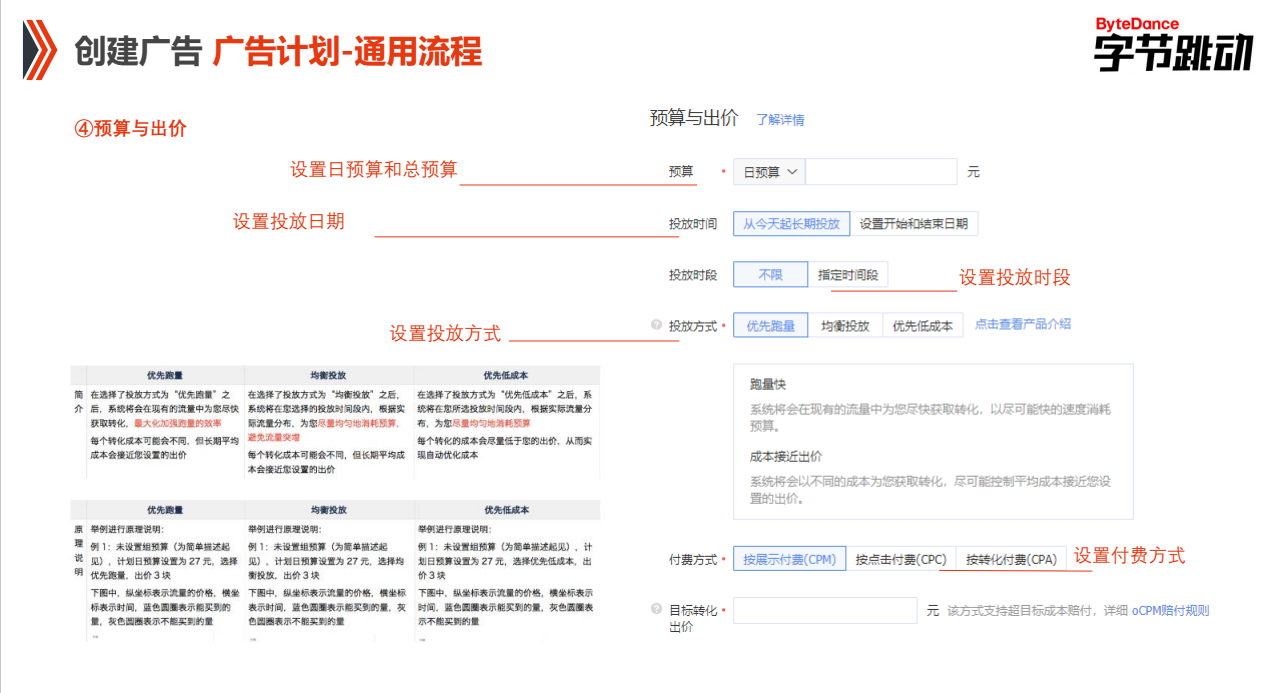Viewport: 1273px width, 693px height.
Task: Choose 按点击付费(CPC) payment method
Action: click(898, 560)
